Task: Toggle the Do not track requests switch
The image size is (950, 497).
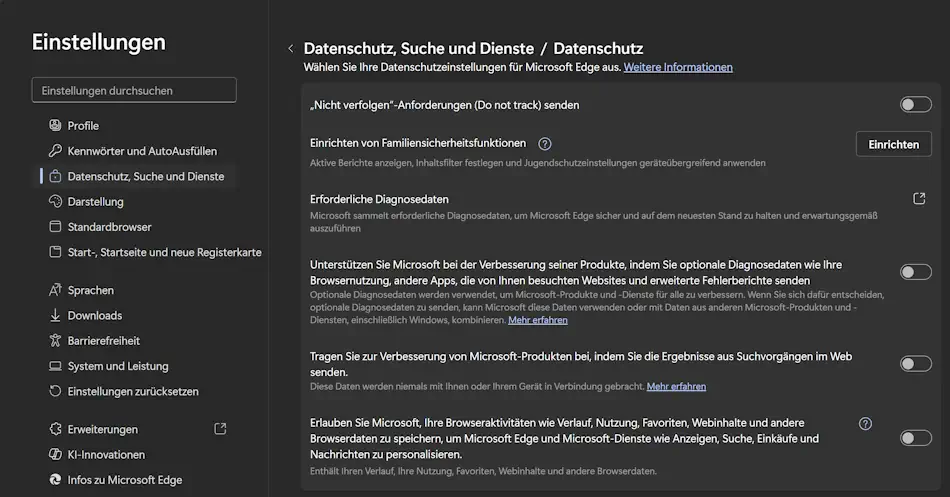Action: coord(915,104)
